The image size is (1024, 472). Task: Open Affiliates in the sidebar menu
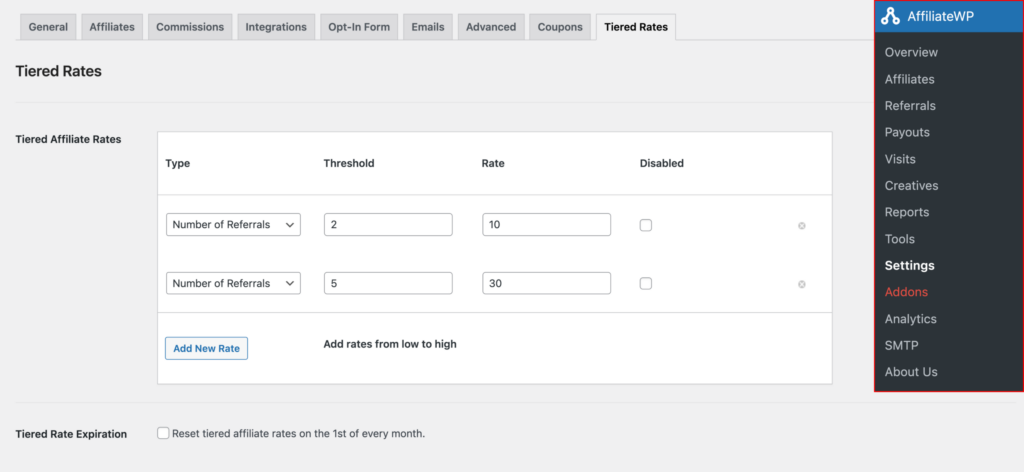tap(909, 79)
